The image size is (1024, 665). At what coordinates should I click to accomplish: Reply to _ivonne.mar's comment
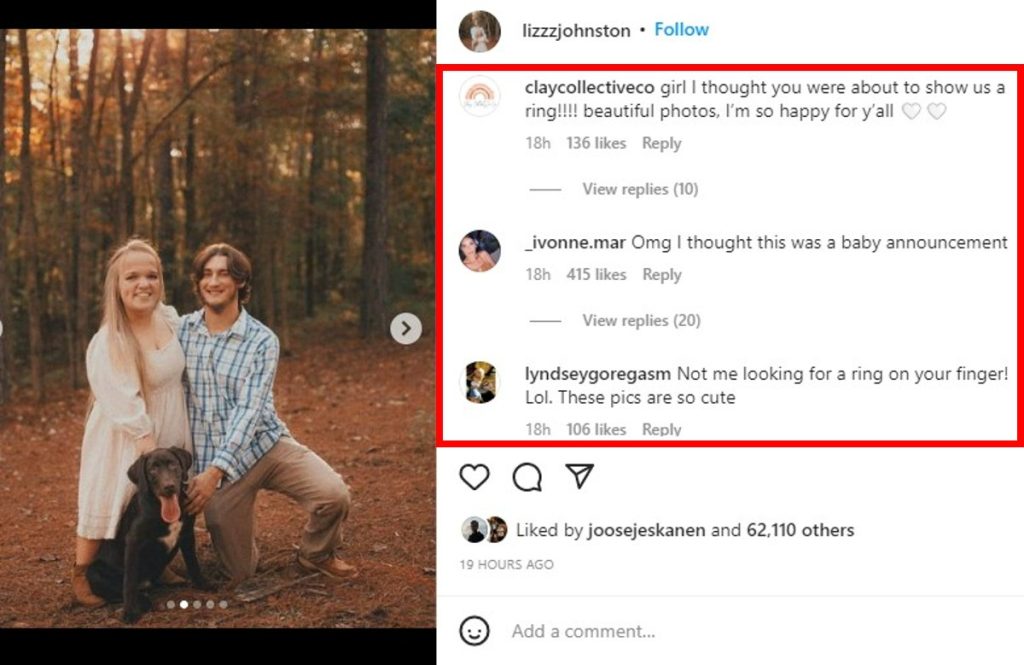tap(661, 274)
